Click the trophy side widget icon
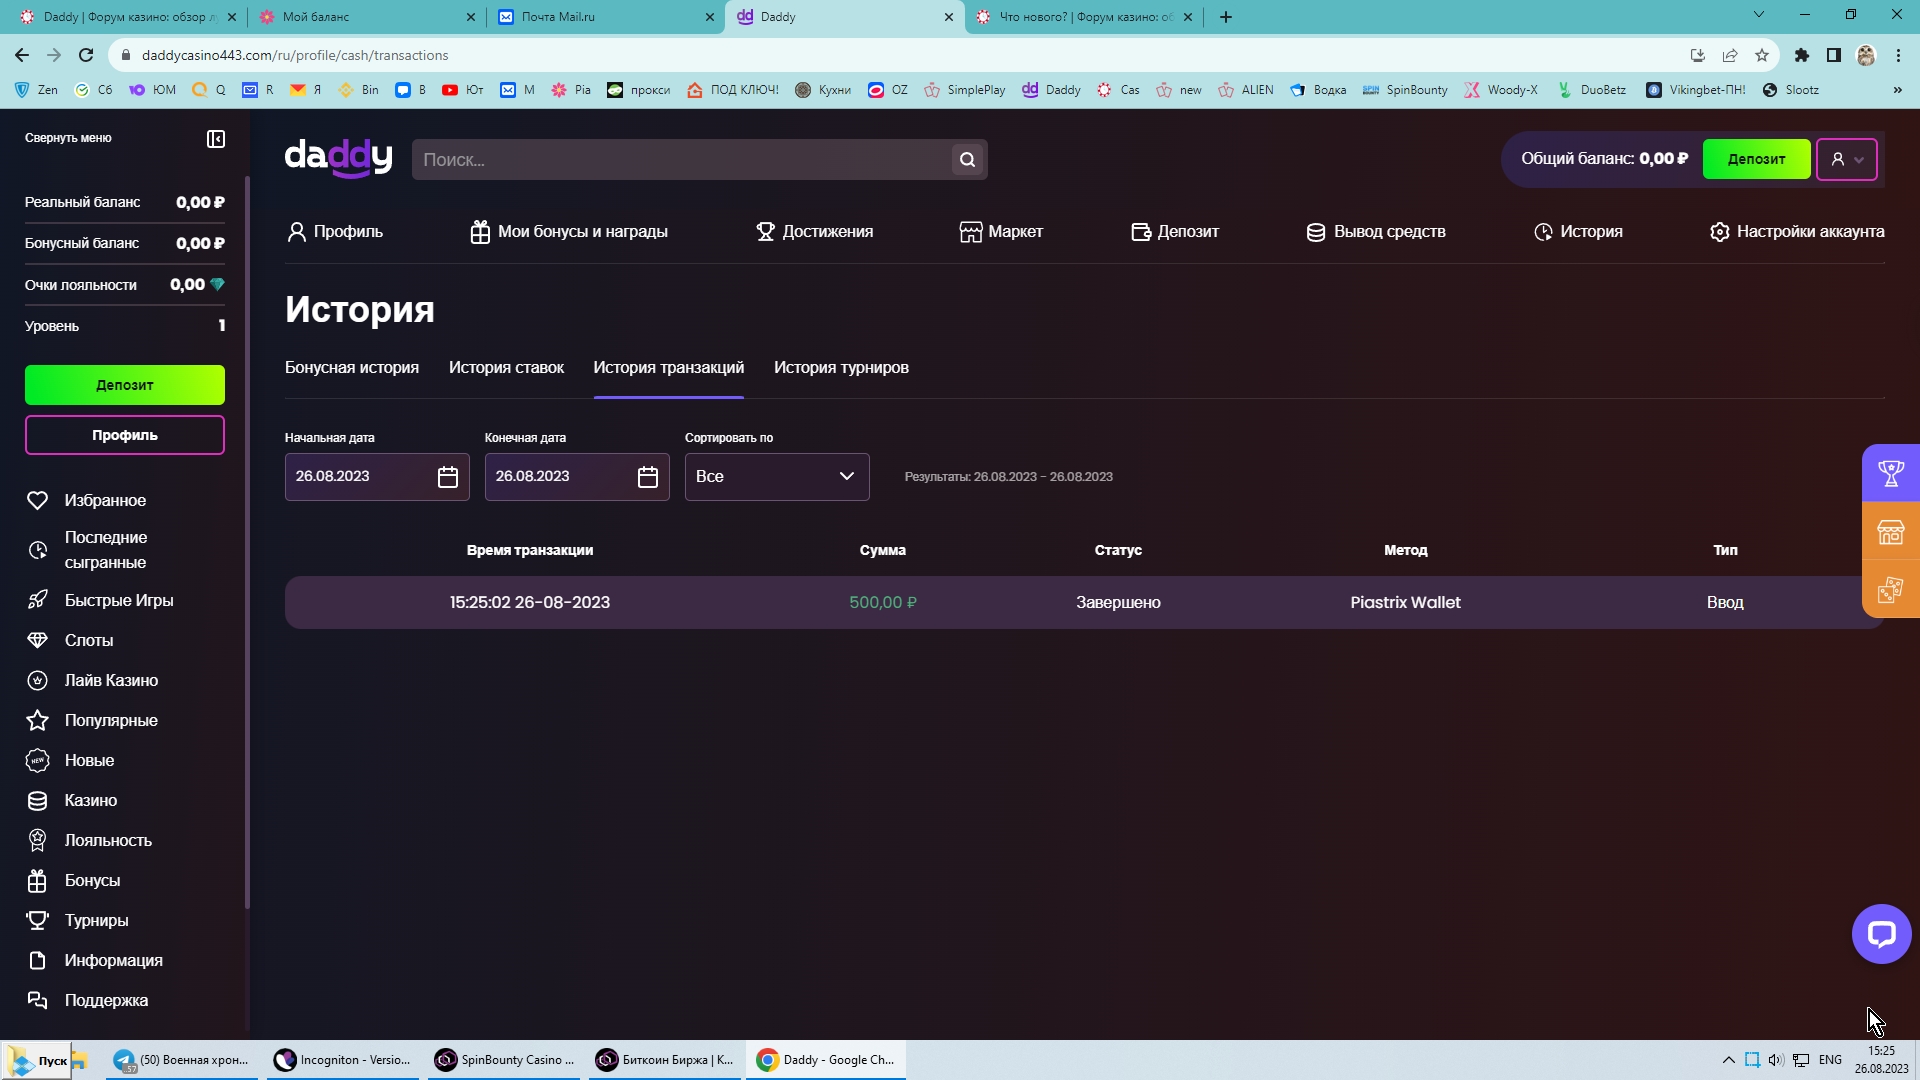This screenshot has width=1920, height=1080. (1890, 473)
